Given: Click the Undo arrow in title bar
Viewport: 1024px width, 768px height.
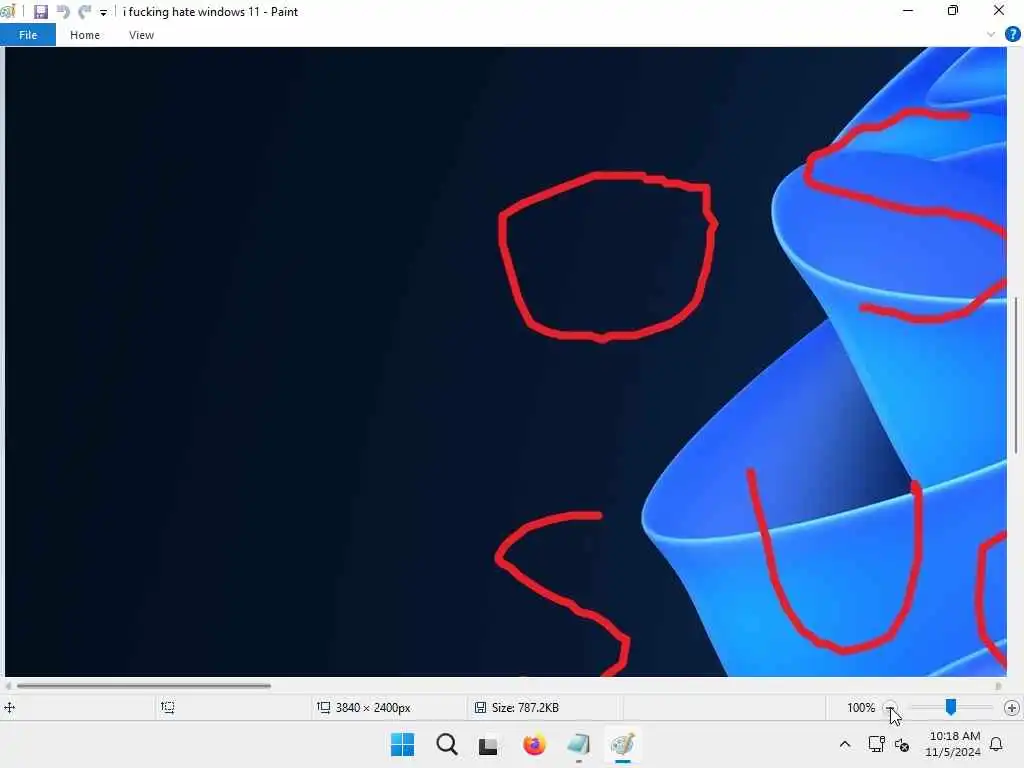Looking at the screenshot, I should click(x=63, y=12).
